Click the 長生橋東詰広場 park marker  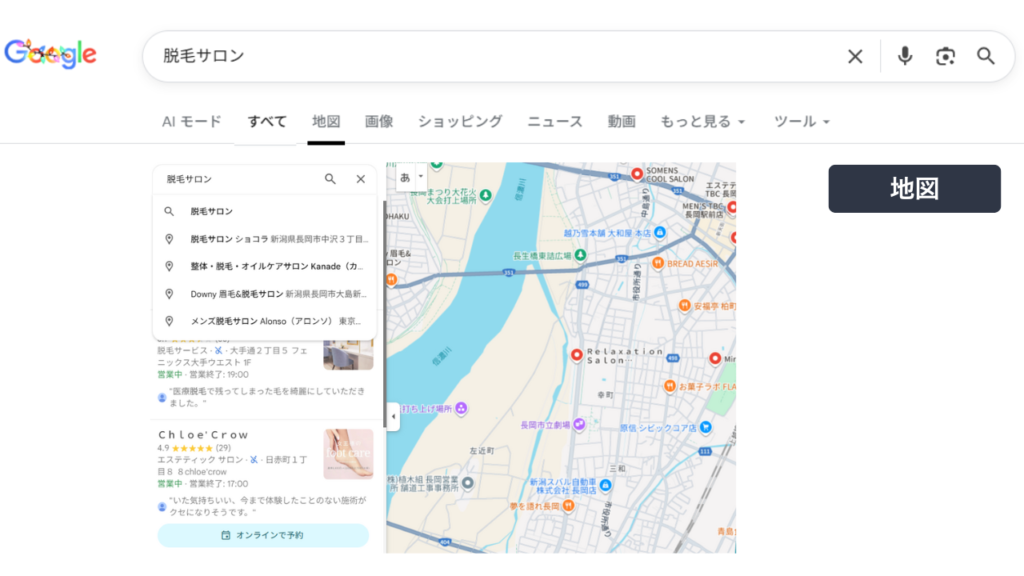coord(581,256)
